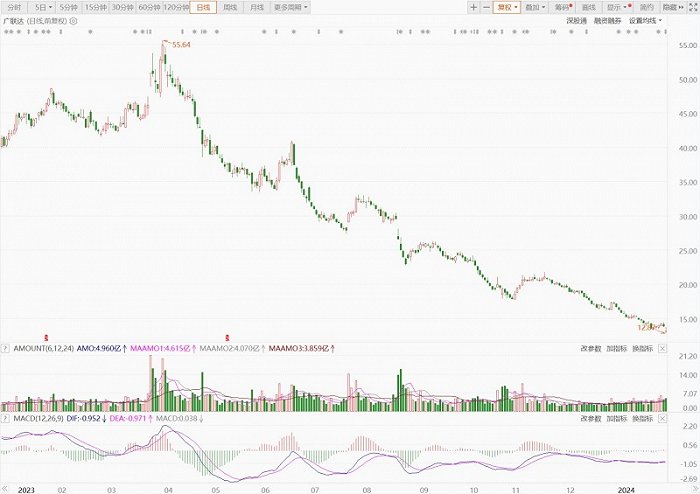Viewport: 700px width, 494px height.
Task: Open help icon for AMOUNT indicator
Action: 5,349
